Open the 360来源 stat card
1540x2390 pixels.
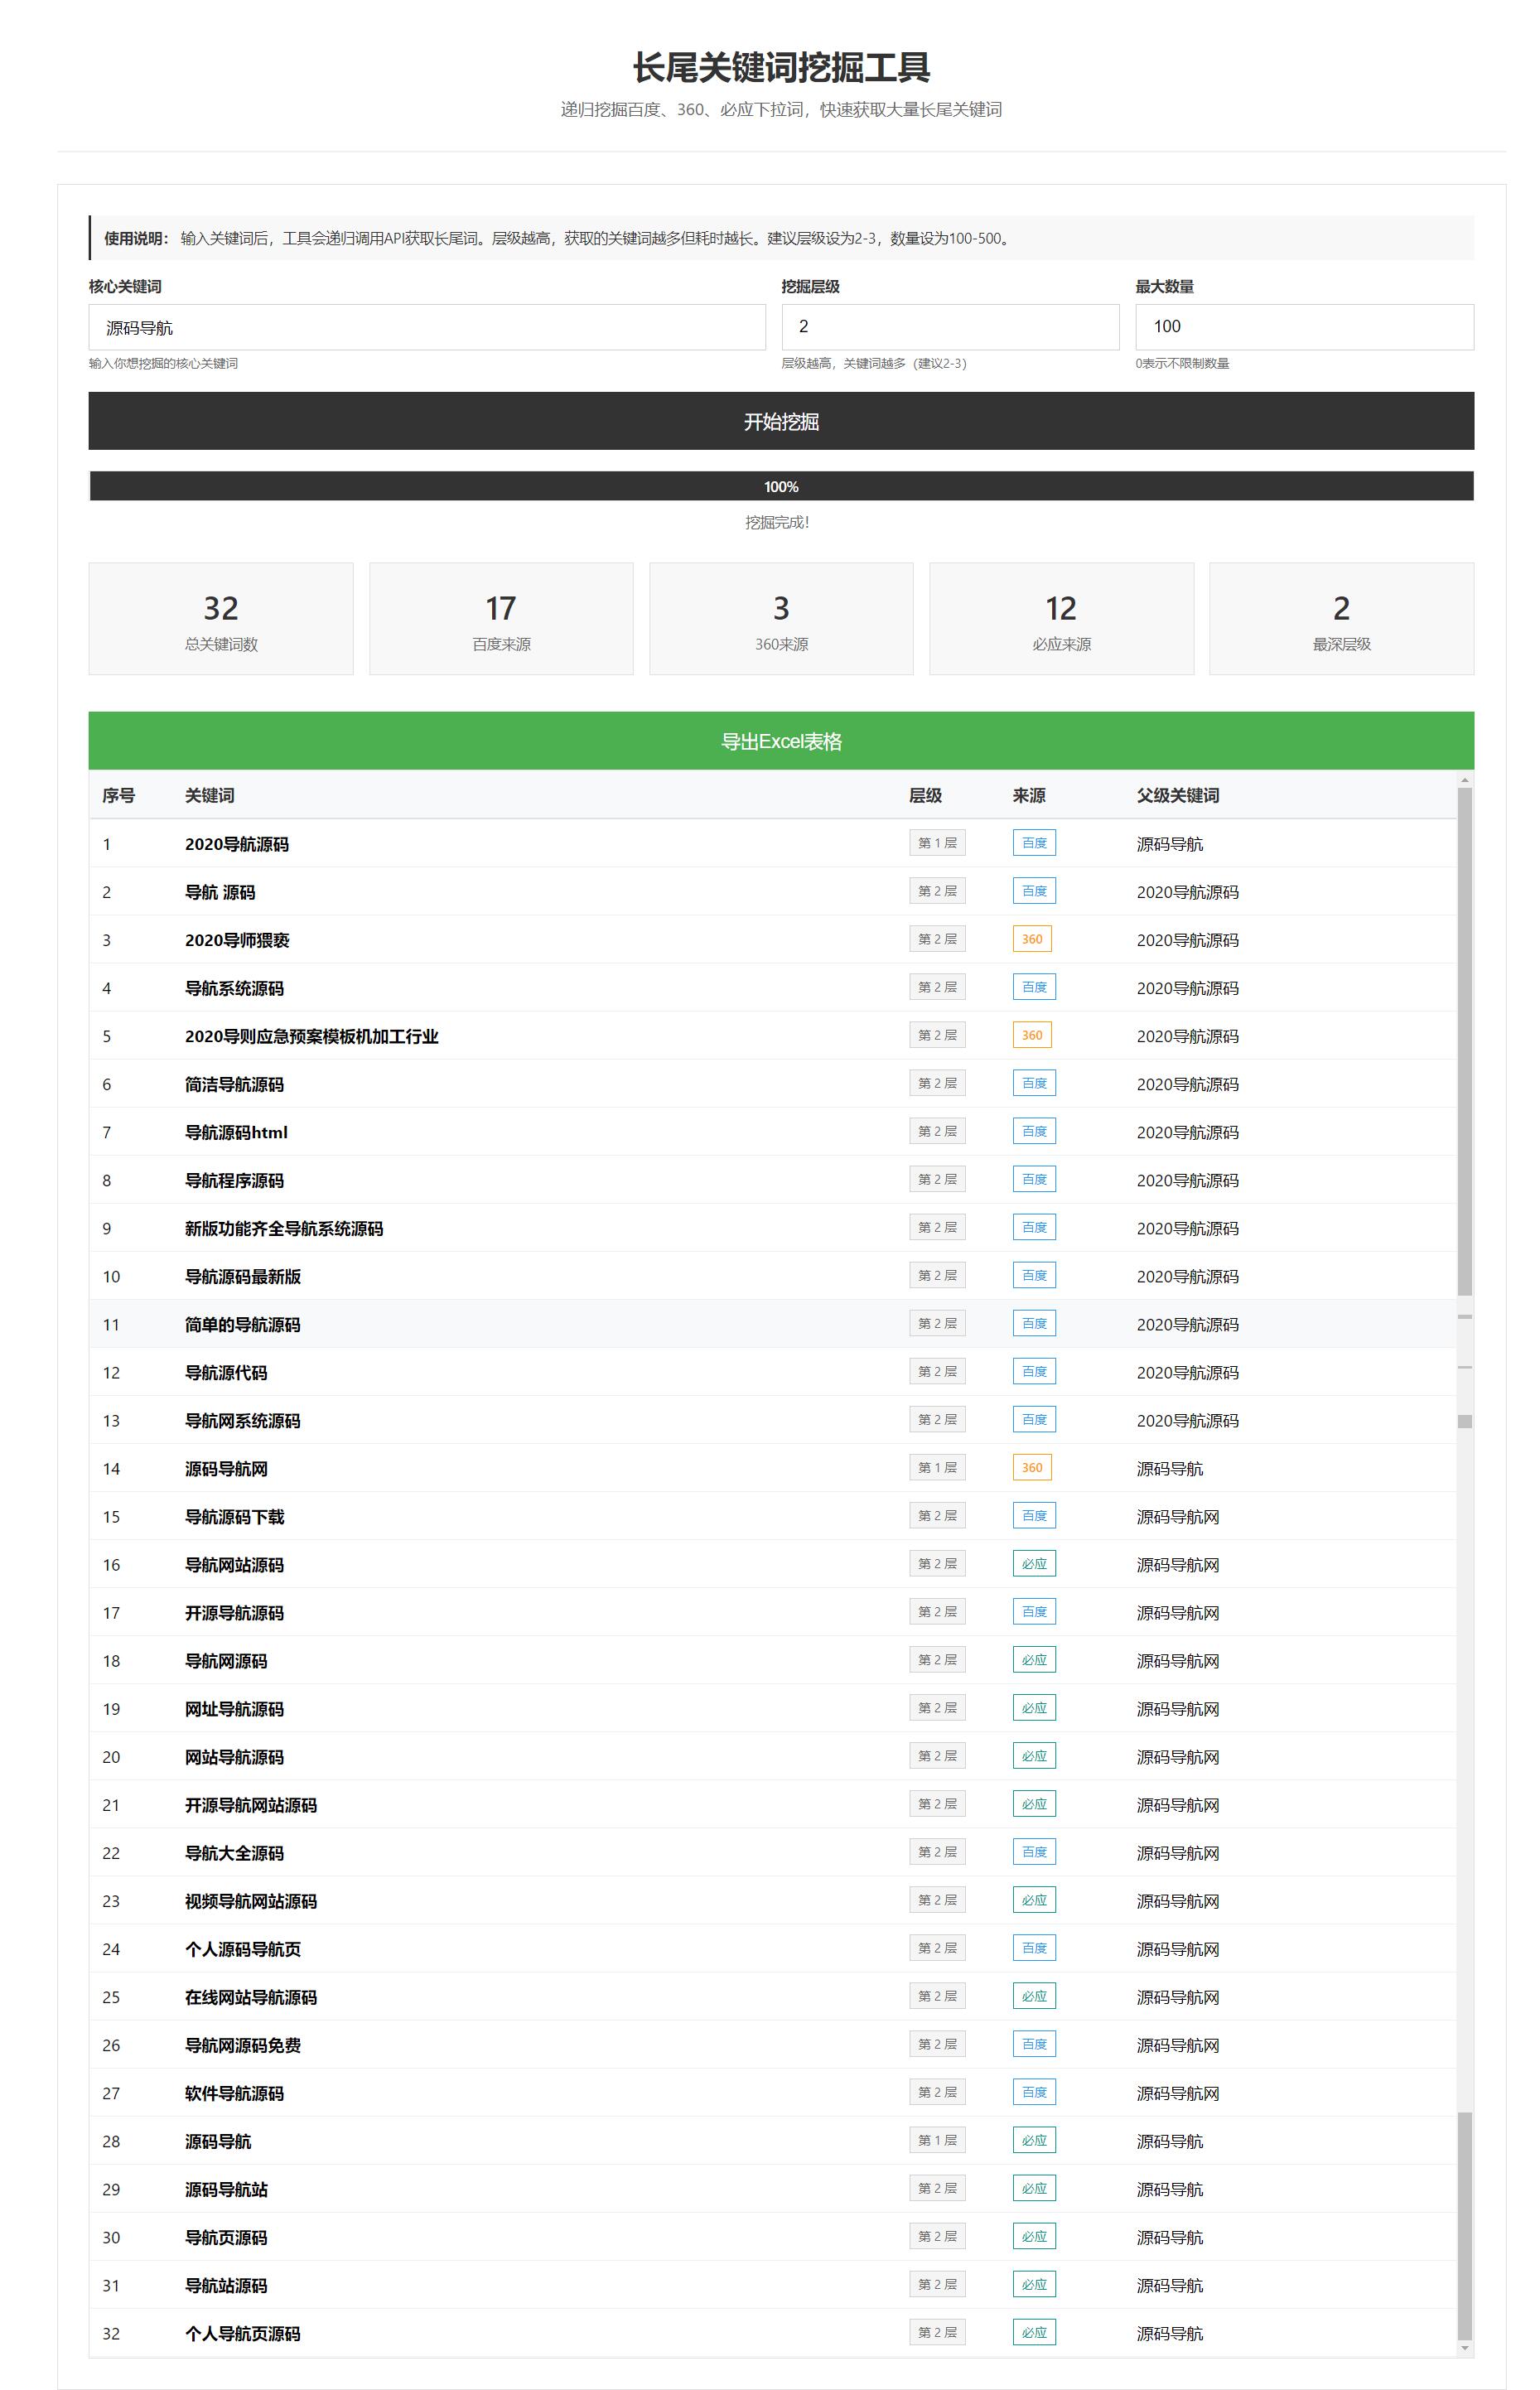pos(780,619)
